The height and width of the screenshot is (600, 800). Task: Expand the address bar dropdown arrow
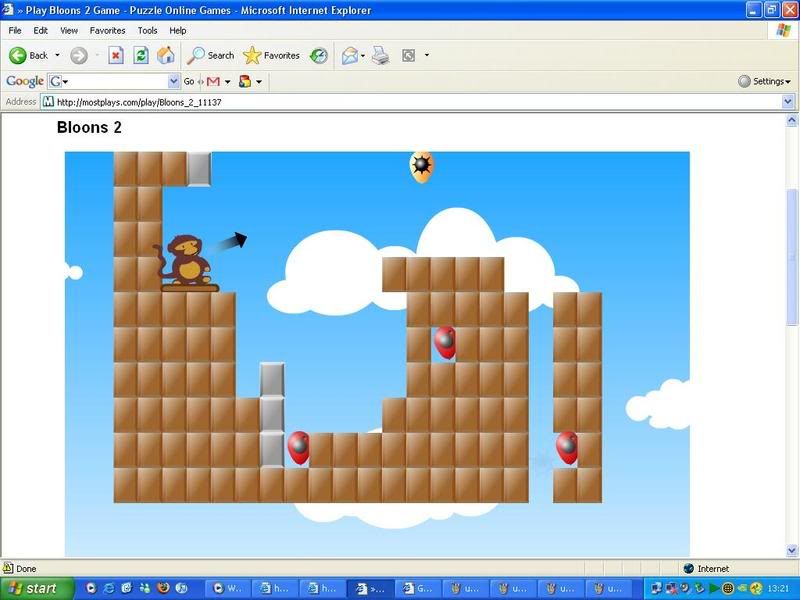click(x=788, y=102)
